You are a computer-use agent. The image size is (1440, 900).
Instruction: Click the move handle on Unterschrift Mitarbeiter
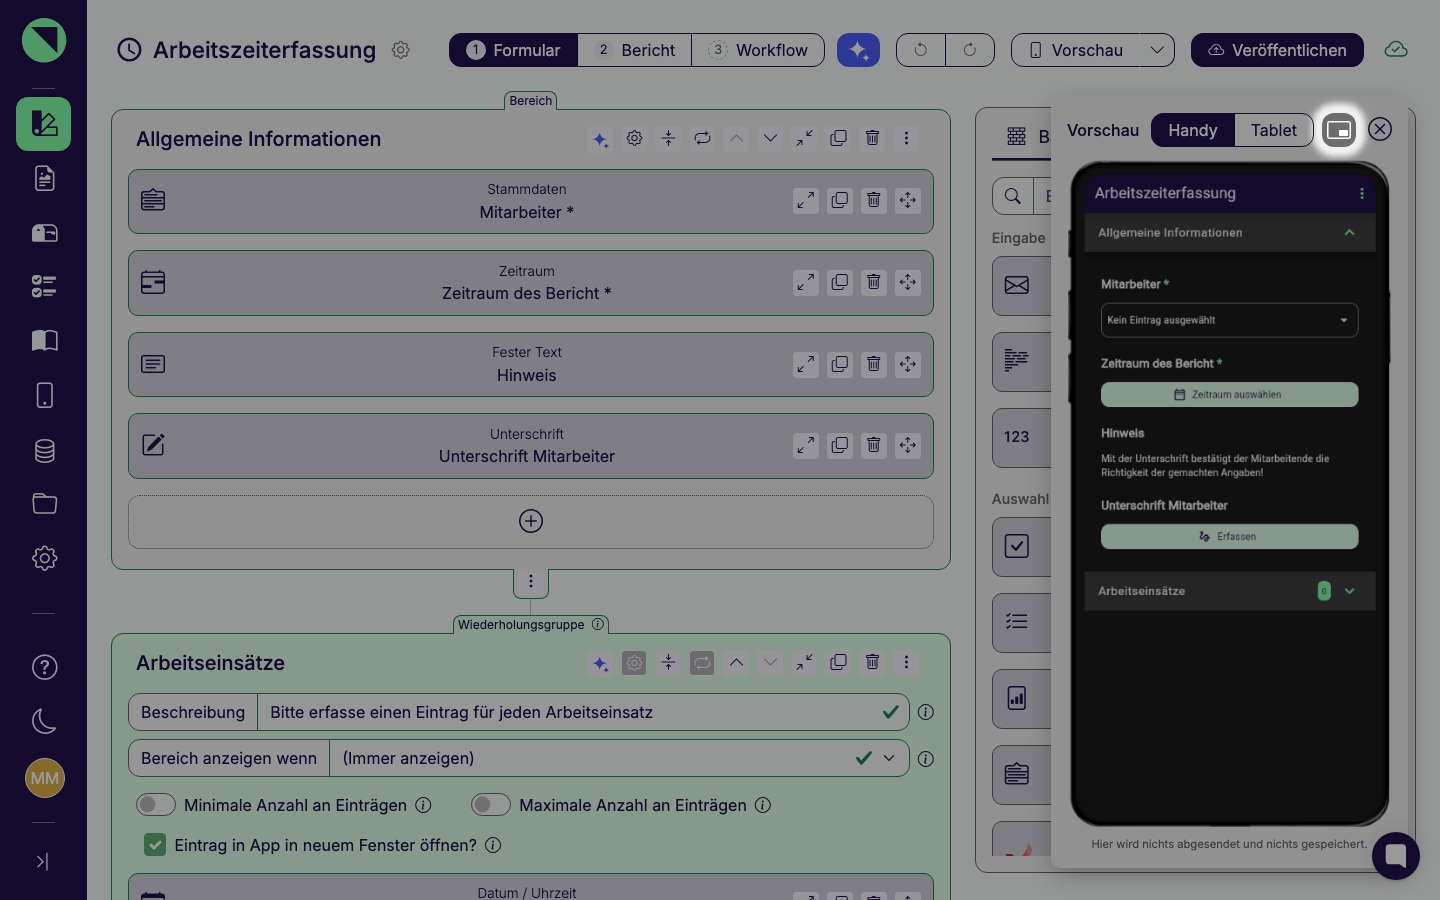(908, 445)
